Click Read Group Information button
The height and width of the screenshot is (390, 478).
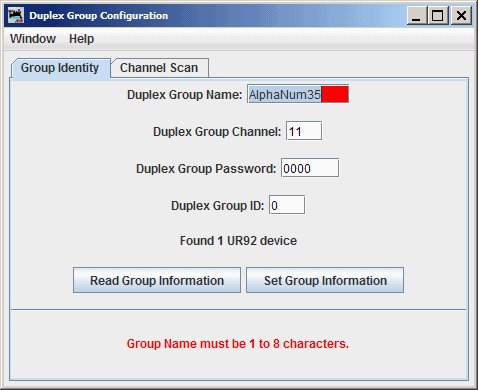point(157,280)
